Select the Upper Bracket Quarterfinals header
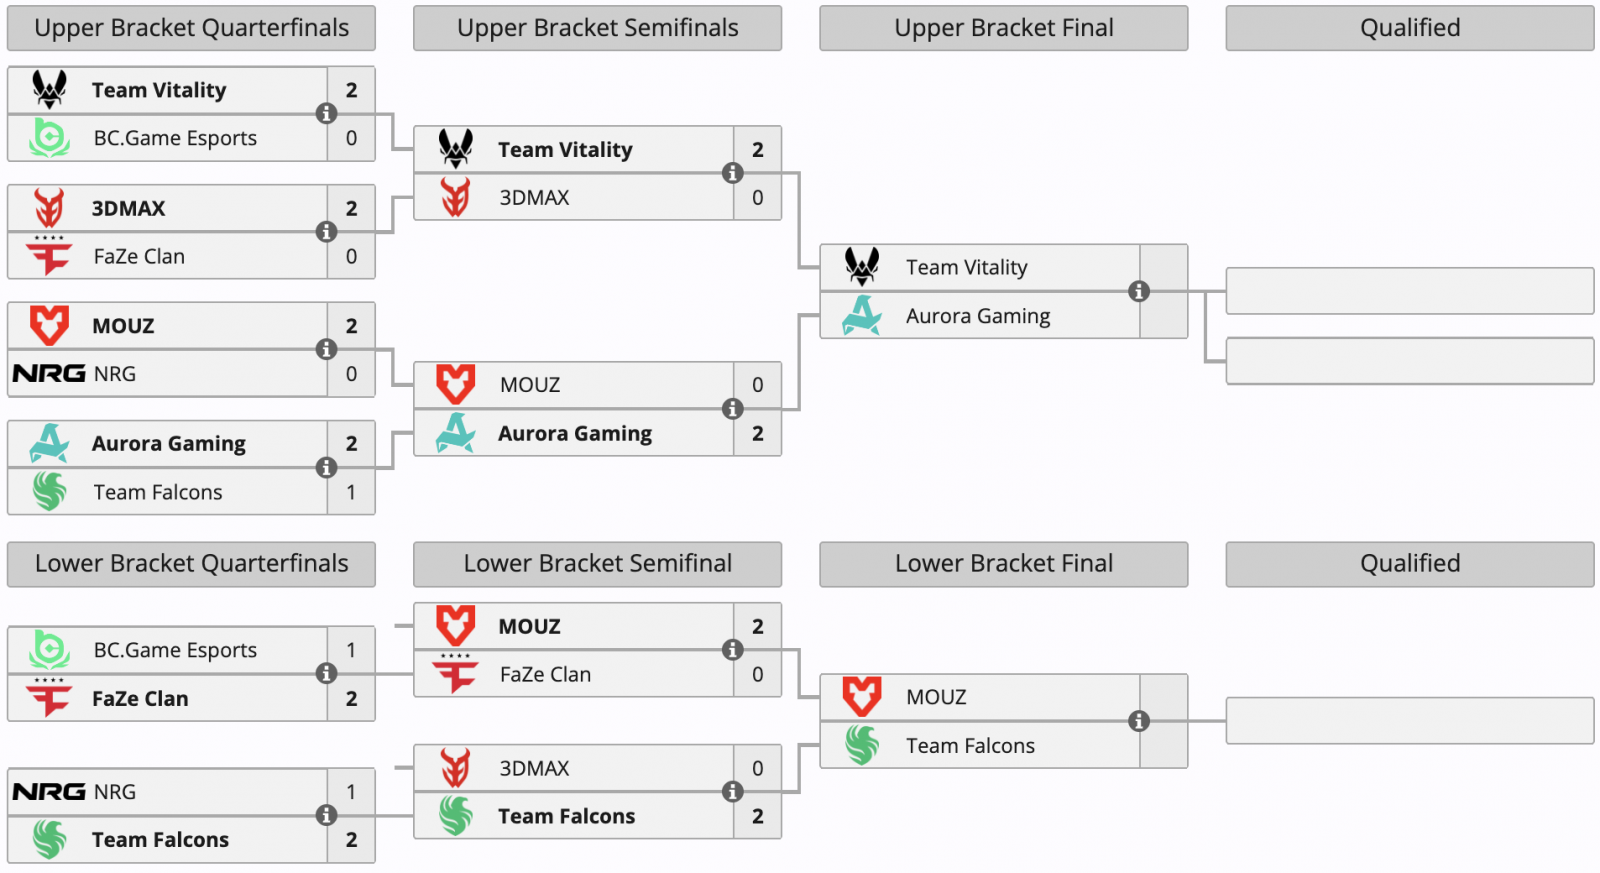Viewport: 1600px width, 873px height. click(191, 28)
